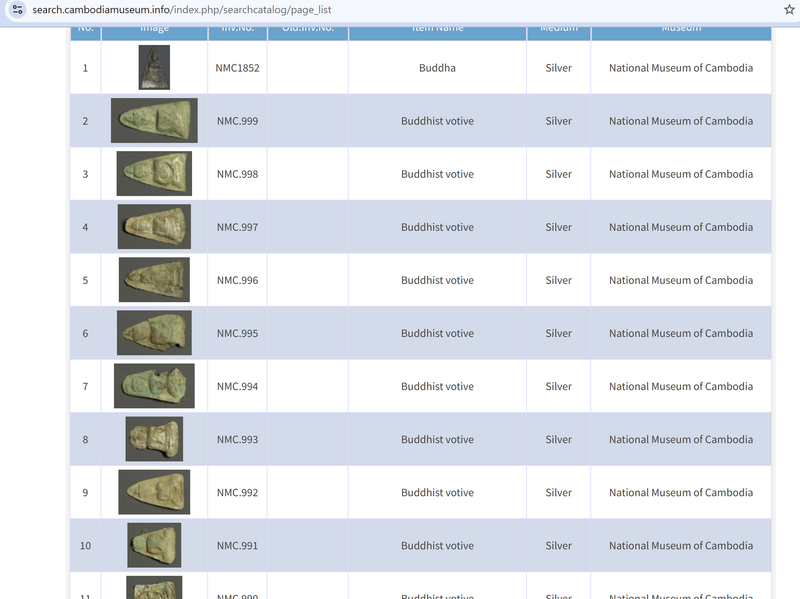This screenshot has height=599, width=800.
Task: Click Buddhist votive name in NMC.992 row
Action: point(437,492)
